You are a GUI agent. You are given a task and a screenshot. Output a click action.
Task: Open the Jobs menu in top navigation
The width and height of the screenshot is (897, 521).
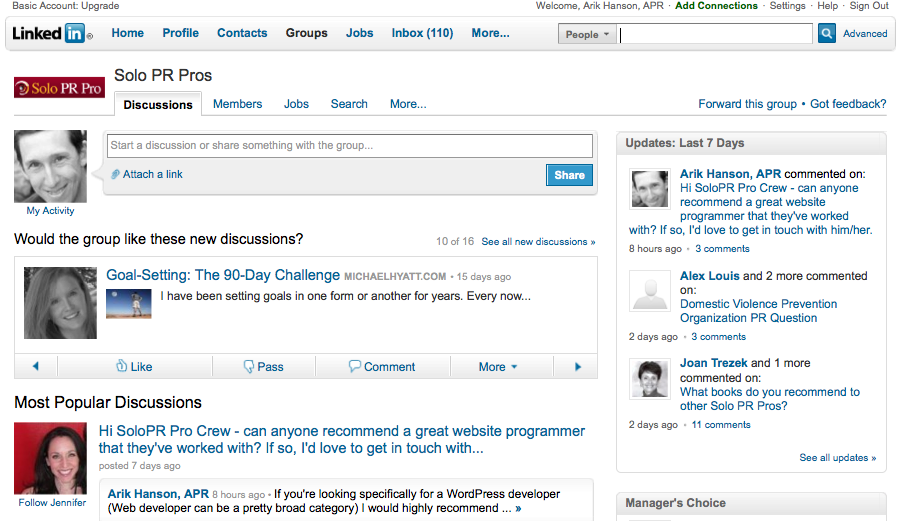(359, 33)
